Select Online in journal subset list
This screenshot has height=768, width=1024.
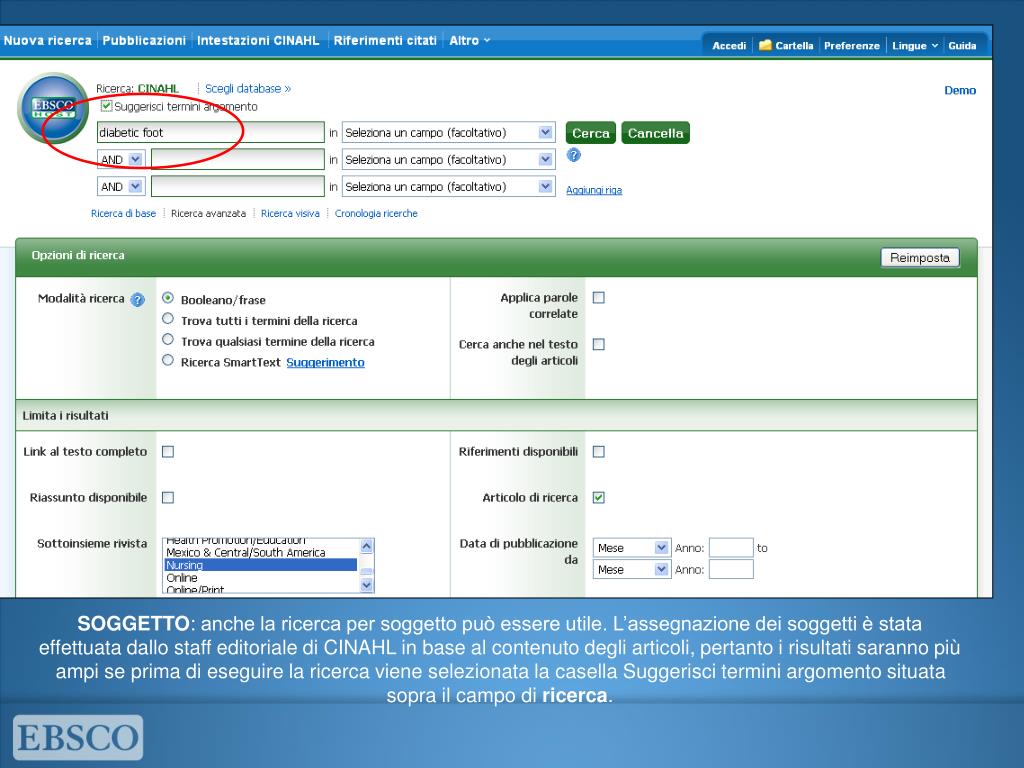pos(261,578)
